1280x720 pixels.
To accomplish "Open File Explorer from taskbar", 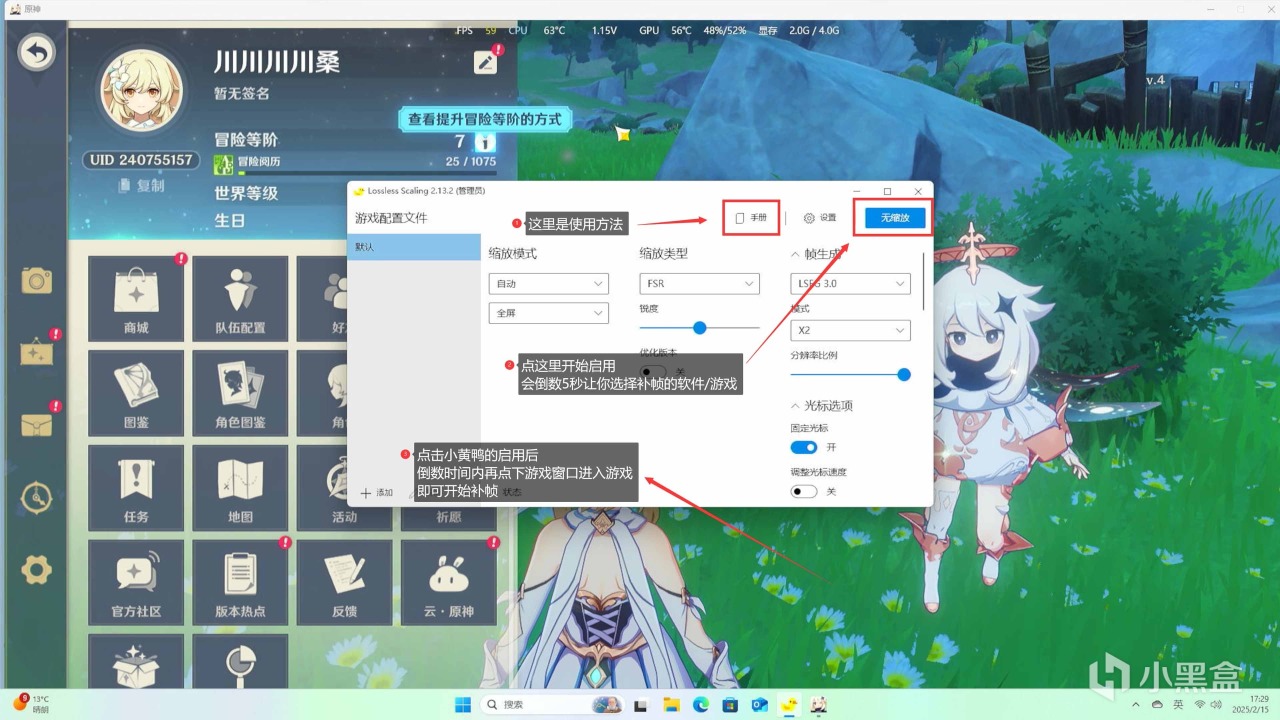I will (x=671, y=704).
